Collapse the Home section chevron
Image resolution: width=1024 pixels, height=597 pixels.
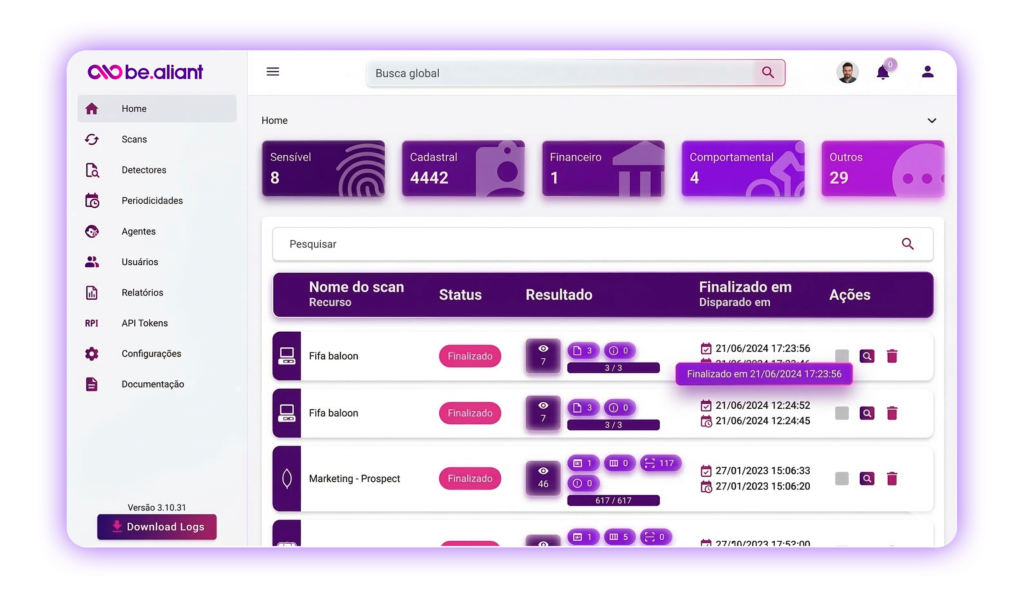click(x=932, y=121)
